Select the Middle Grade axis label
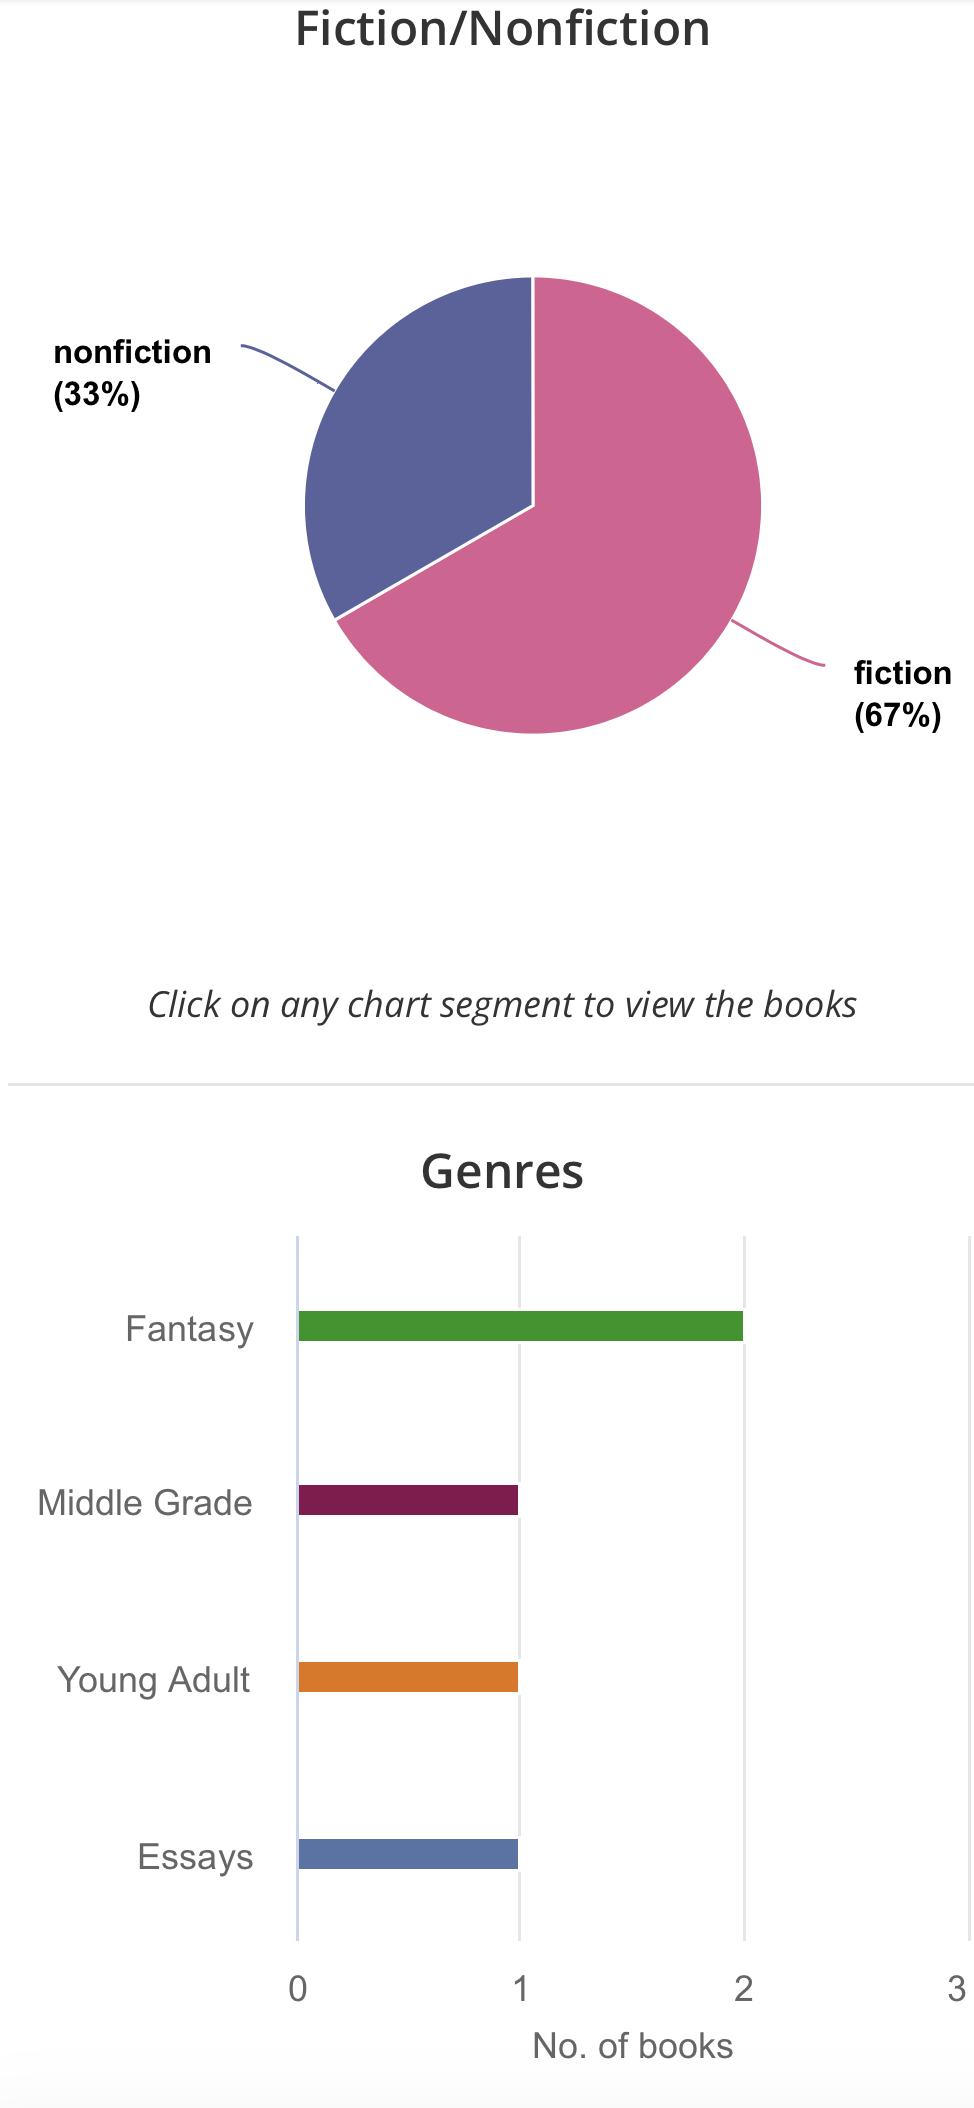Screen dimensions: 974x2108 145,1503
